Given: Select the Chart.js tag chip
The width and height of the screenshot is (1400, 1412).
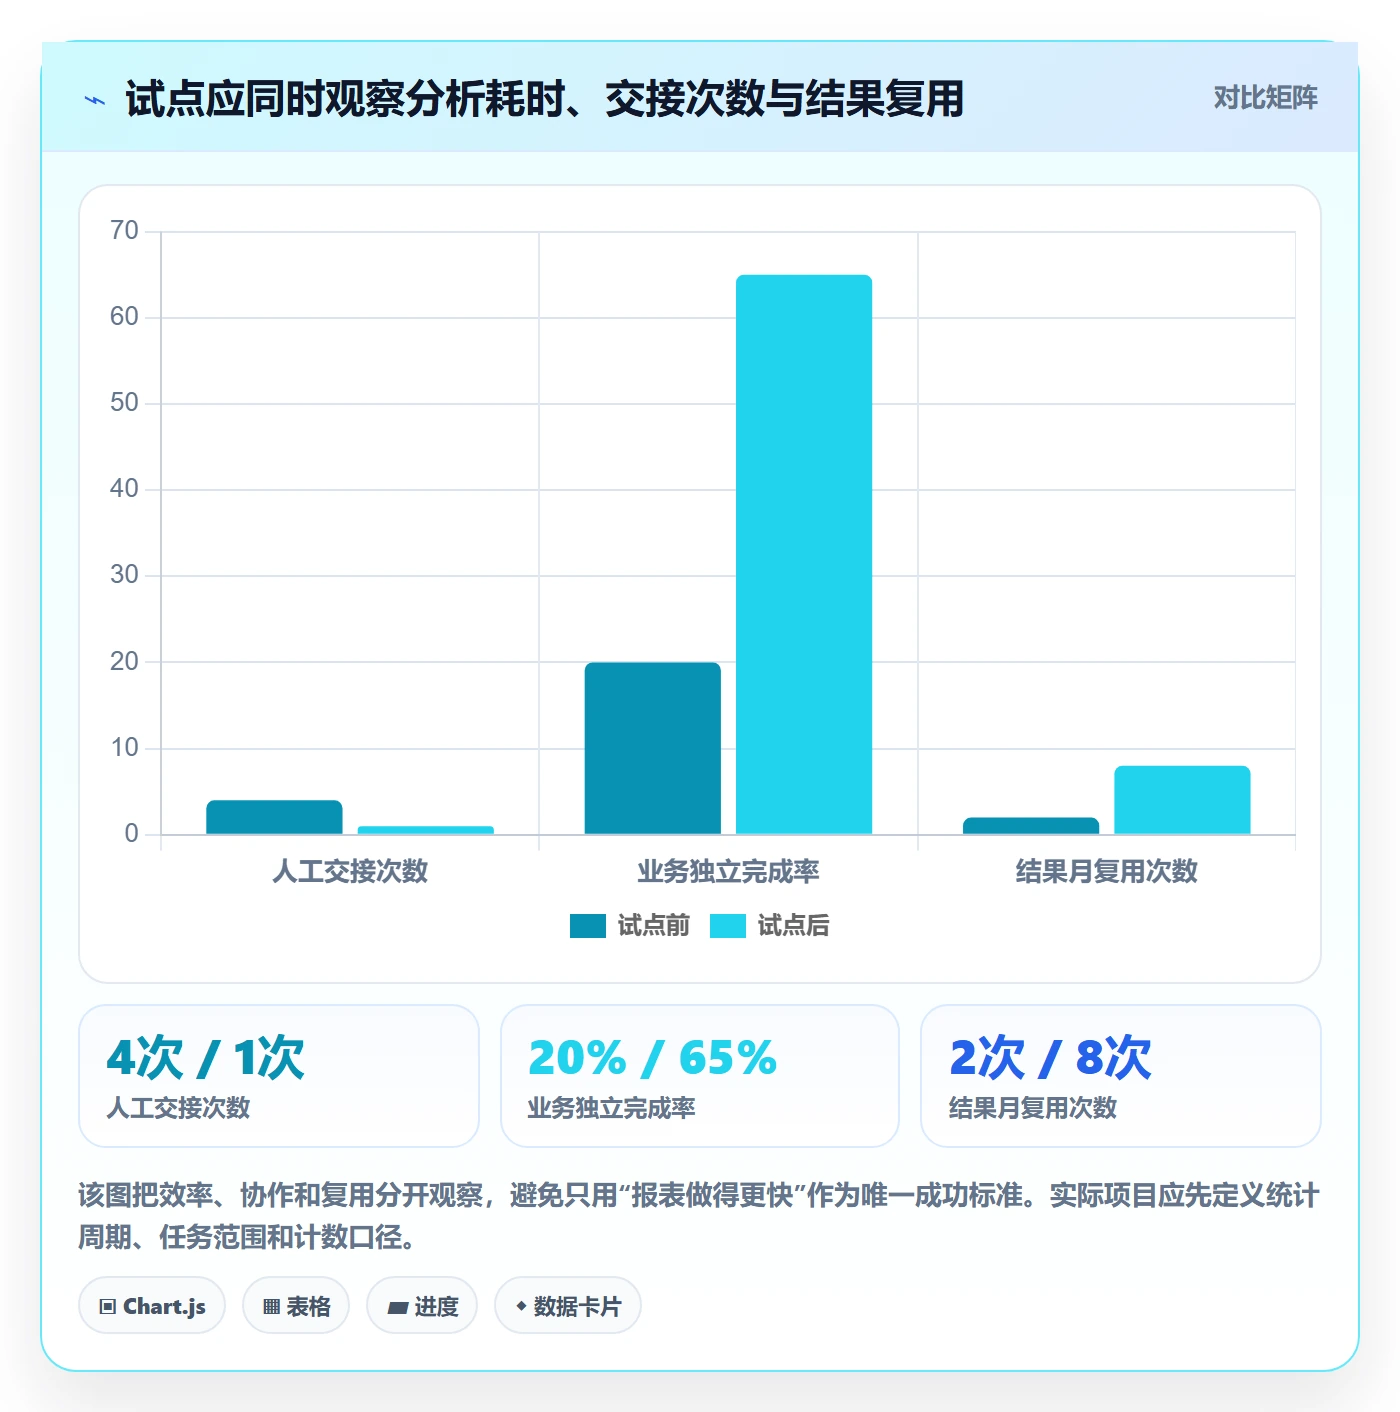Looking at the screenshot, I should click(152, 1306).
